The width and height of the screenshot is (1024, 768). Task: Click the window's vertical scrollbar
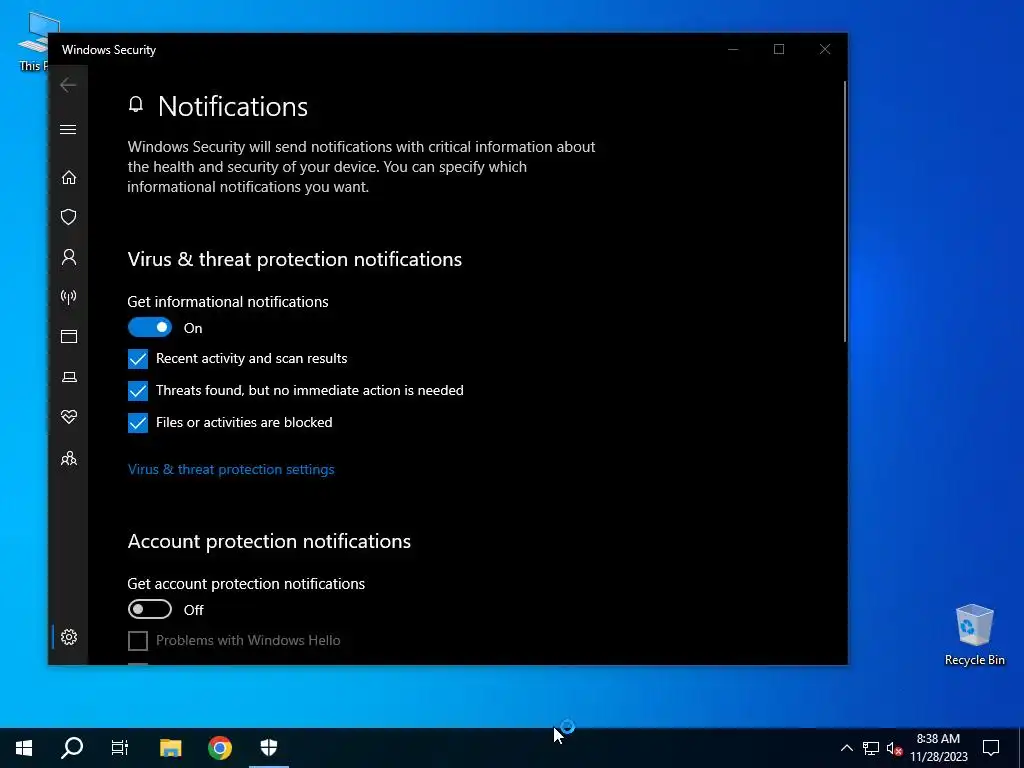tap(844, 212)
